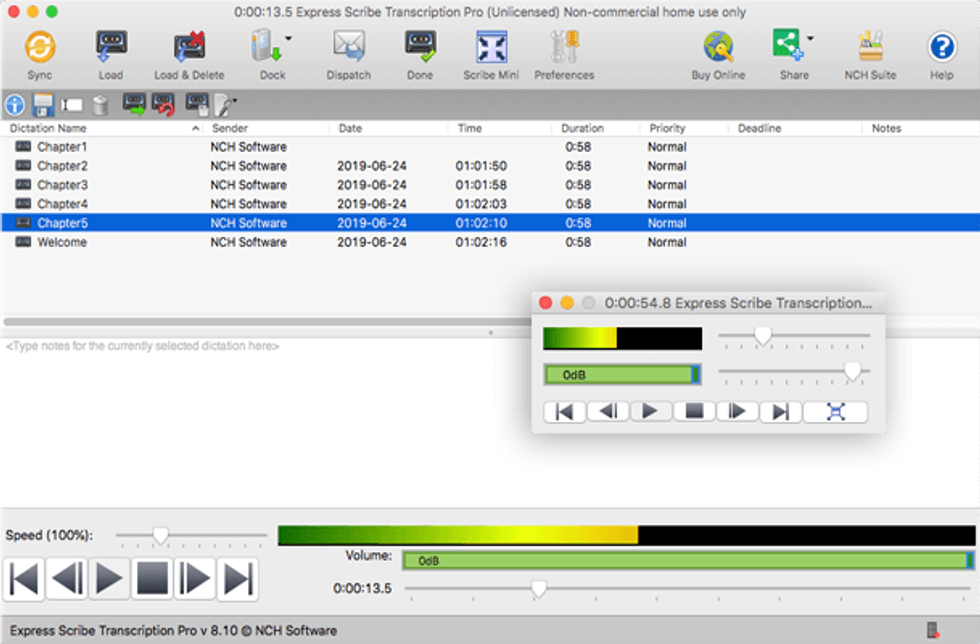Click the Help icon
980x644 pixels.
941,47
